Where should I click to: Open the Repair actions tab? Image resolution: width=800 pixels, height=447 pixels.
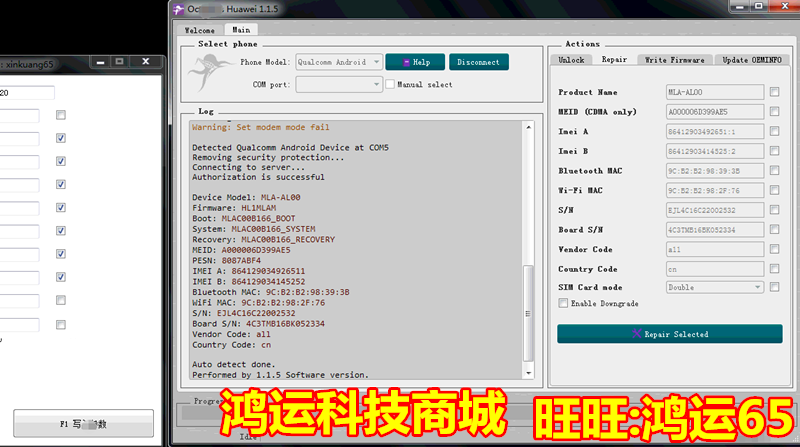point(614,59)
